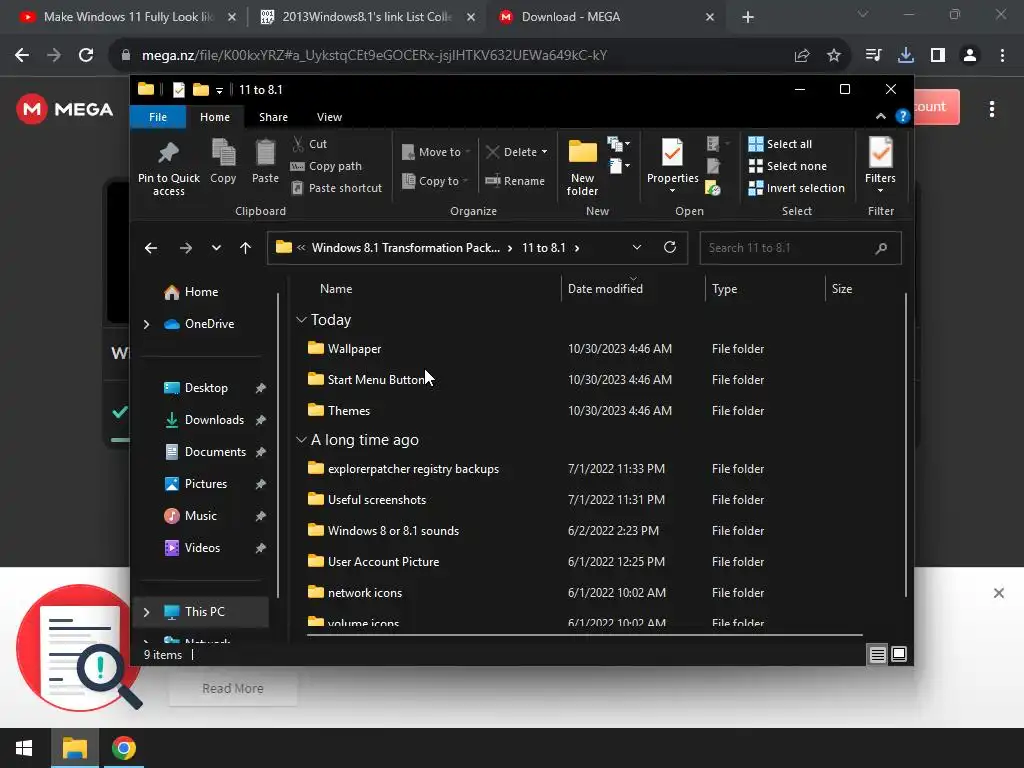Switch to the Home ribbon tab

coord(215,117)
